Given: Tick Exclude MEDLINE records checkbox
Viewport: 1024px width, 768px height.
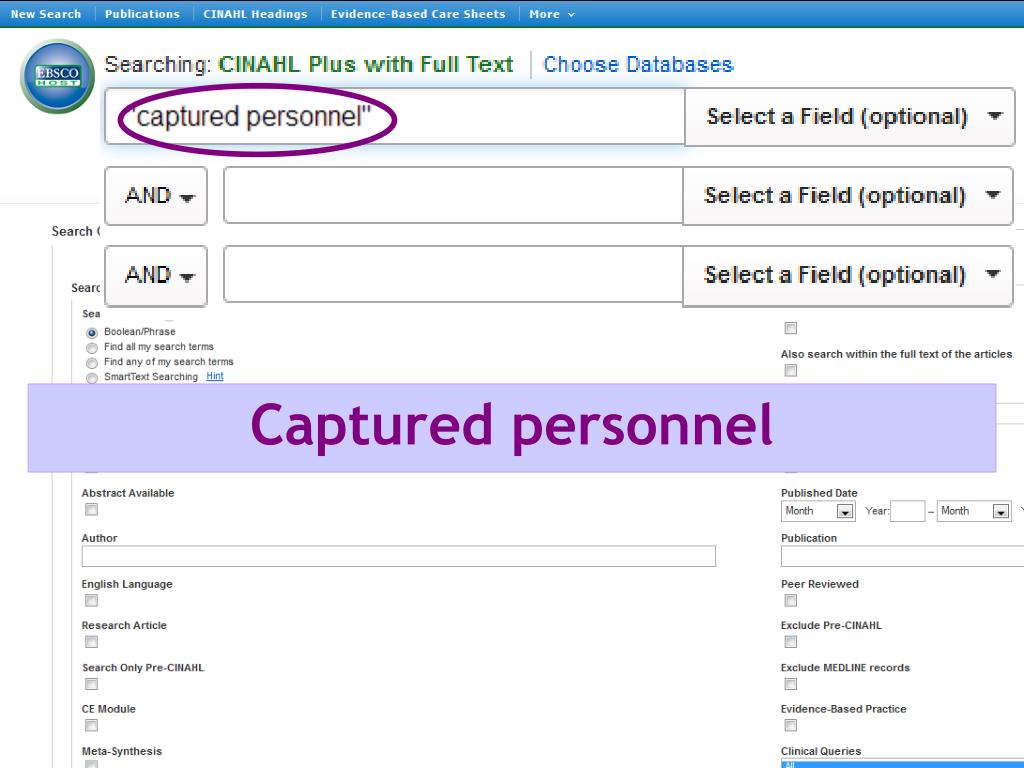Looking at the screenshot, I should click(791, 684).
